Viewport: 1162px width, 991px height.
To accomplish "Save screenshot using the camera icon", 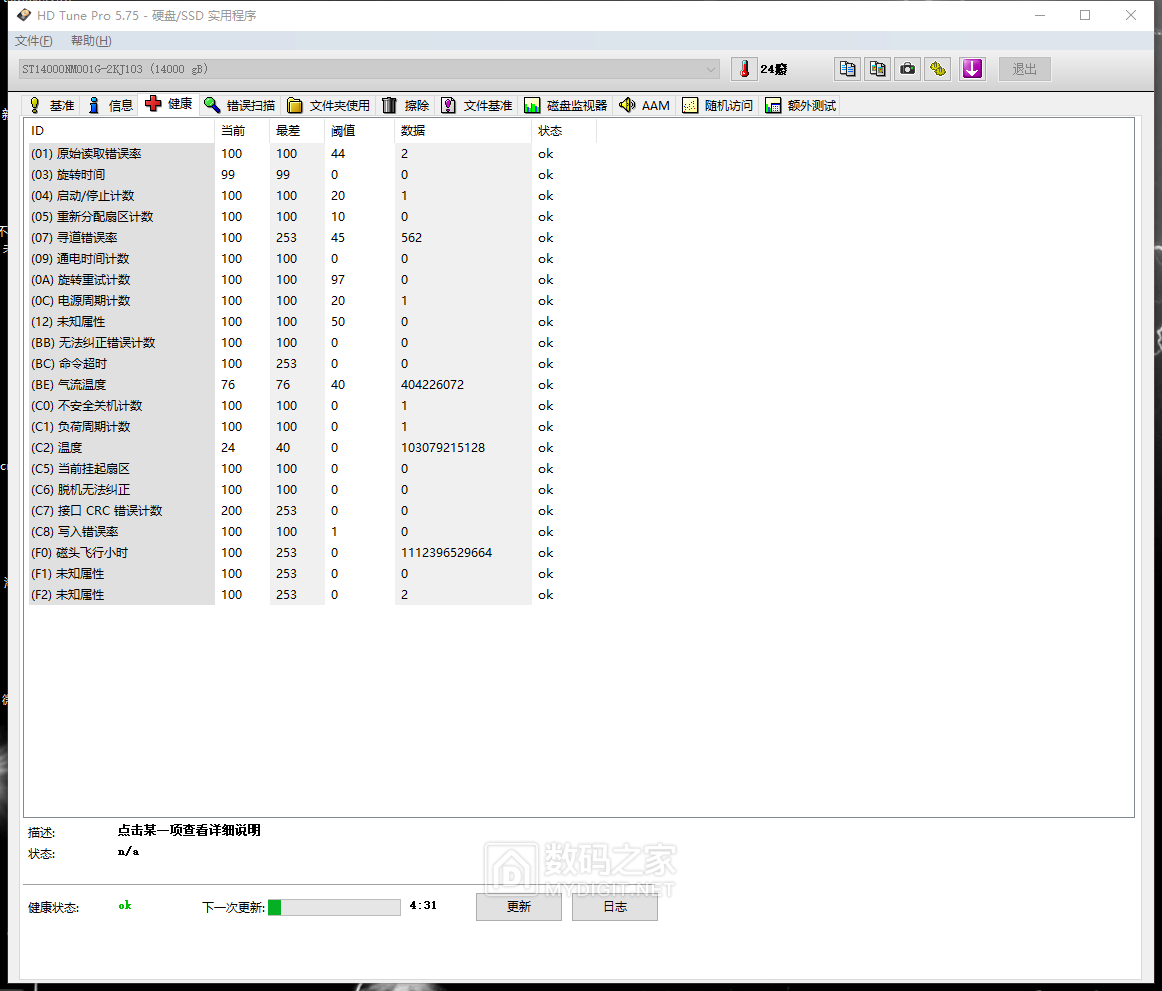I will [907, 69].
